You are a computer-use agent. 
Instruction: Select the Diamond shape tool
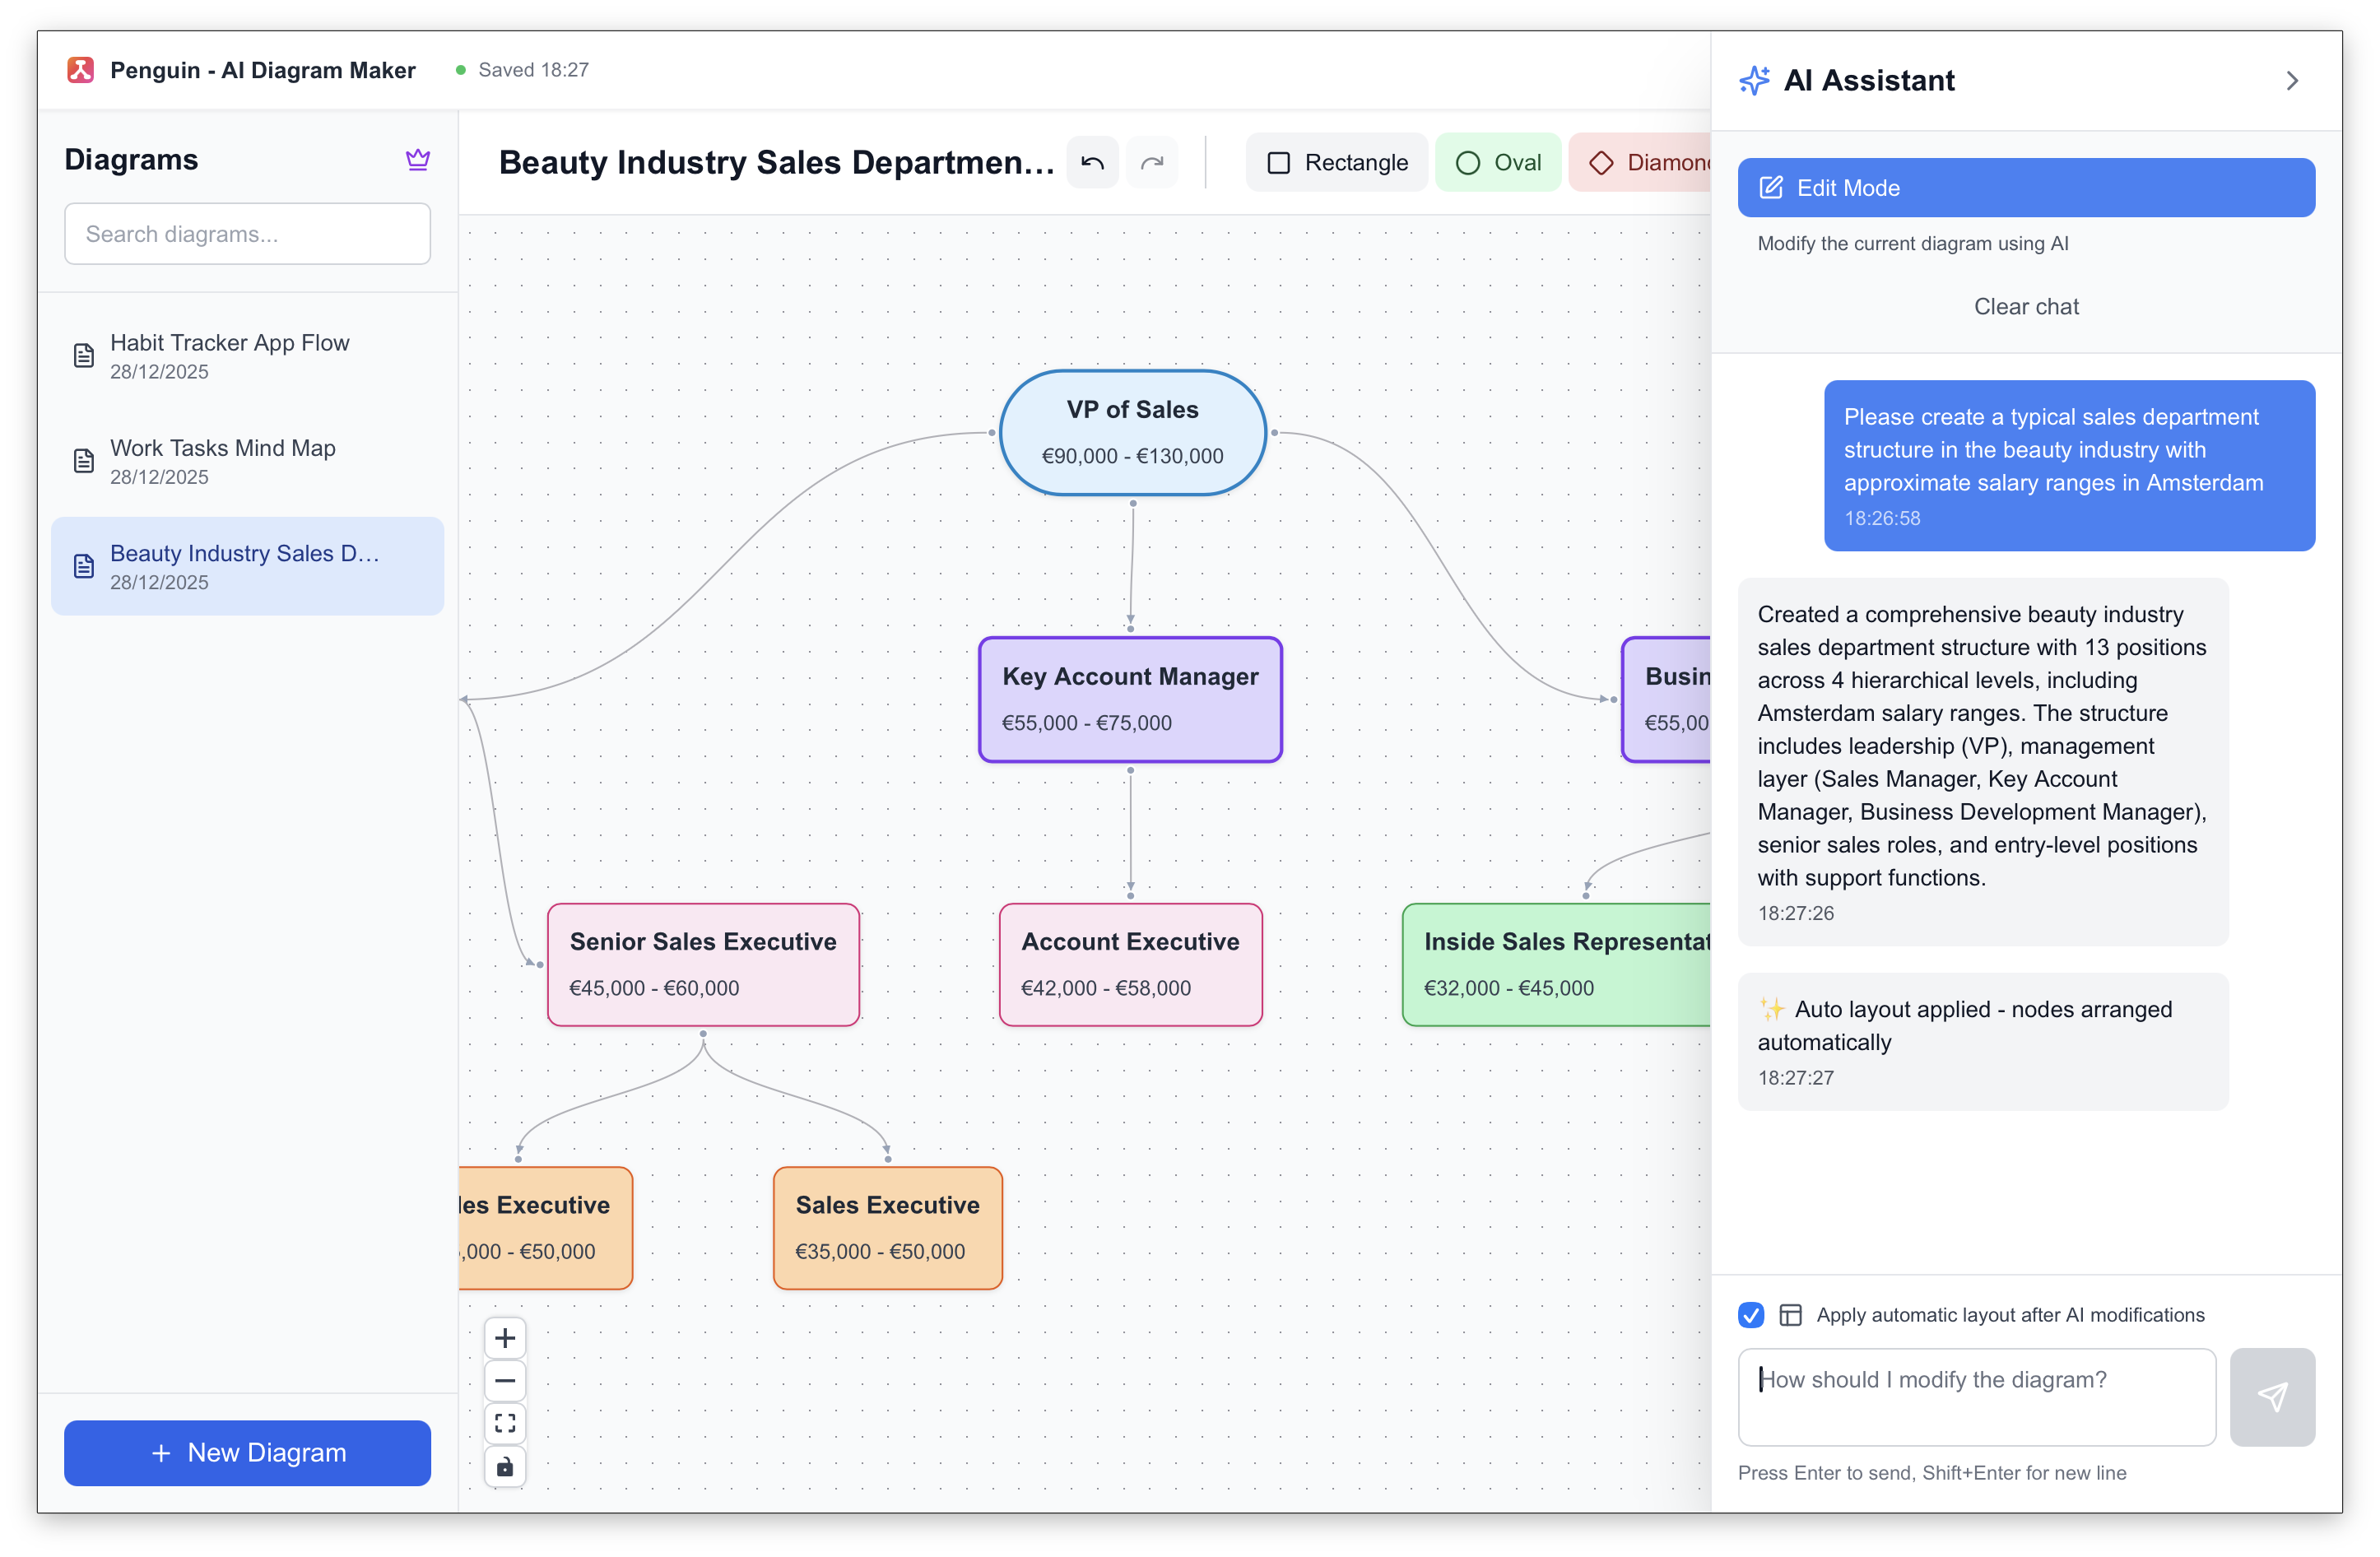[x=1646, y=161]
